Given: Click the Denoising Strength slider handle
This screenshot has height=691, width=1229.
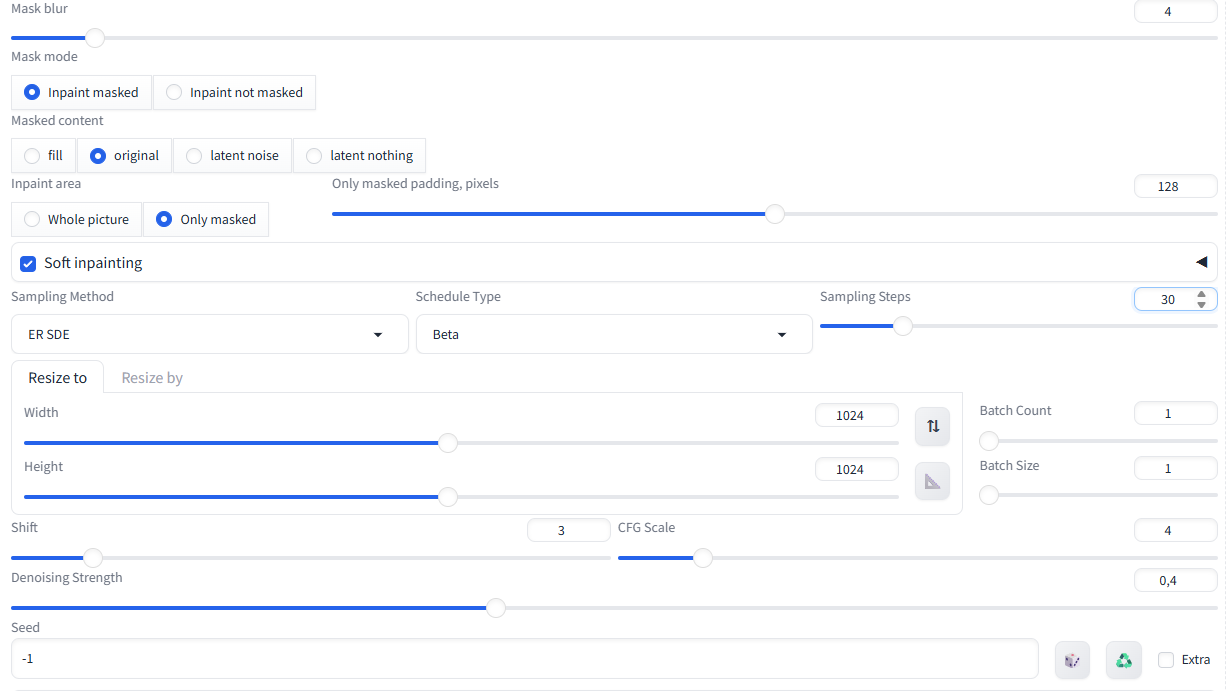Looking at the screenshot, I should pos(495,607).
